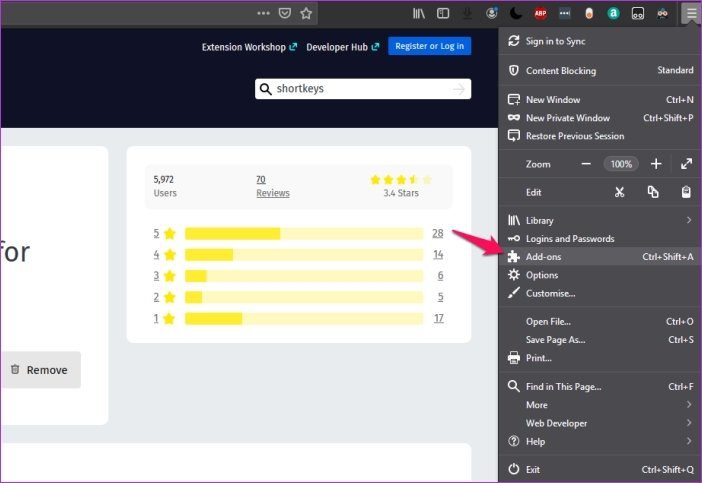Click Print... in the menu
The width and height of the screenshot is (702, 483).
pyautogui.click(x=600, y=358)
